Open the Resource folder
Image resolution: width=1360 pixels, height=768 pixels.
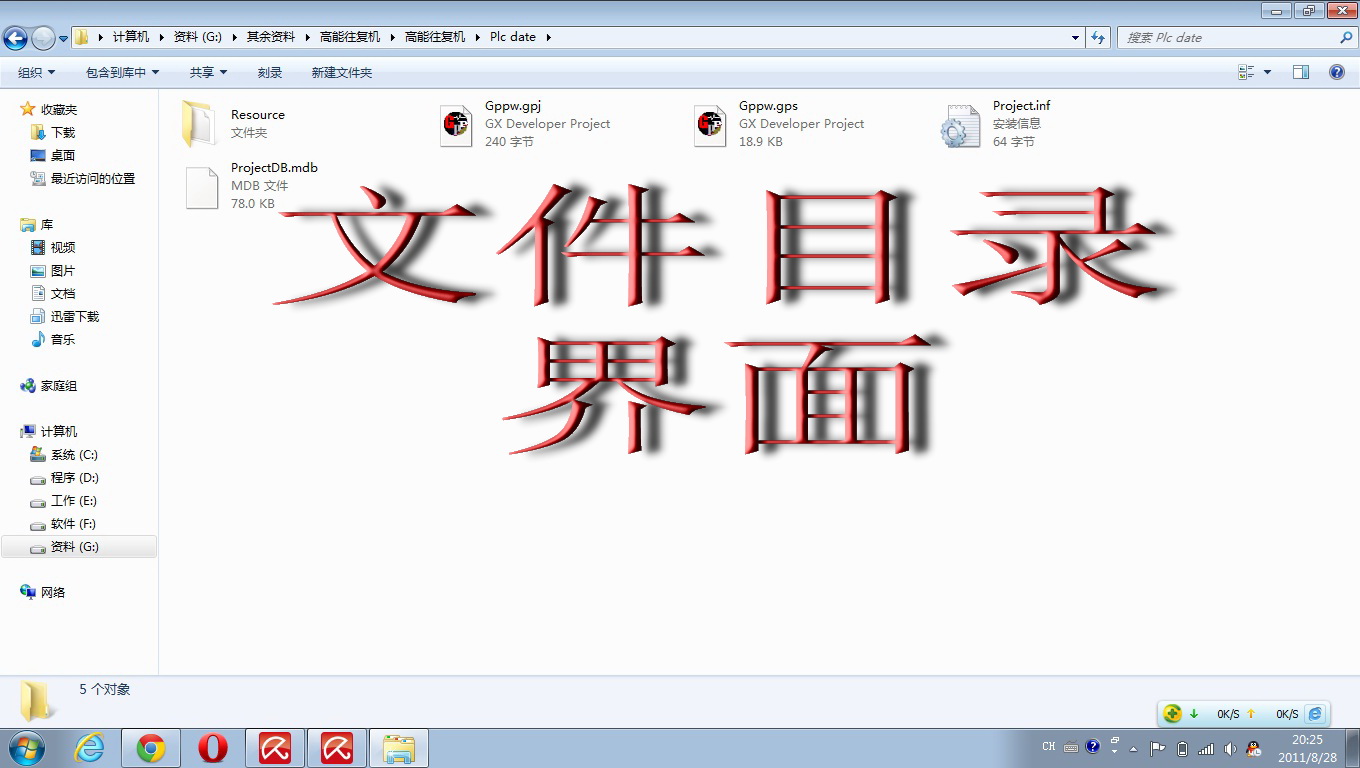[200, 124]
